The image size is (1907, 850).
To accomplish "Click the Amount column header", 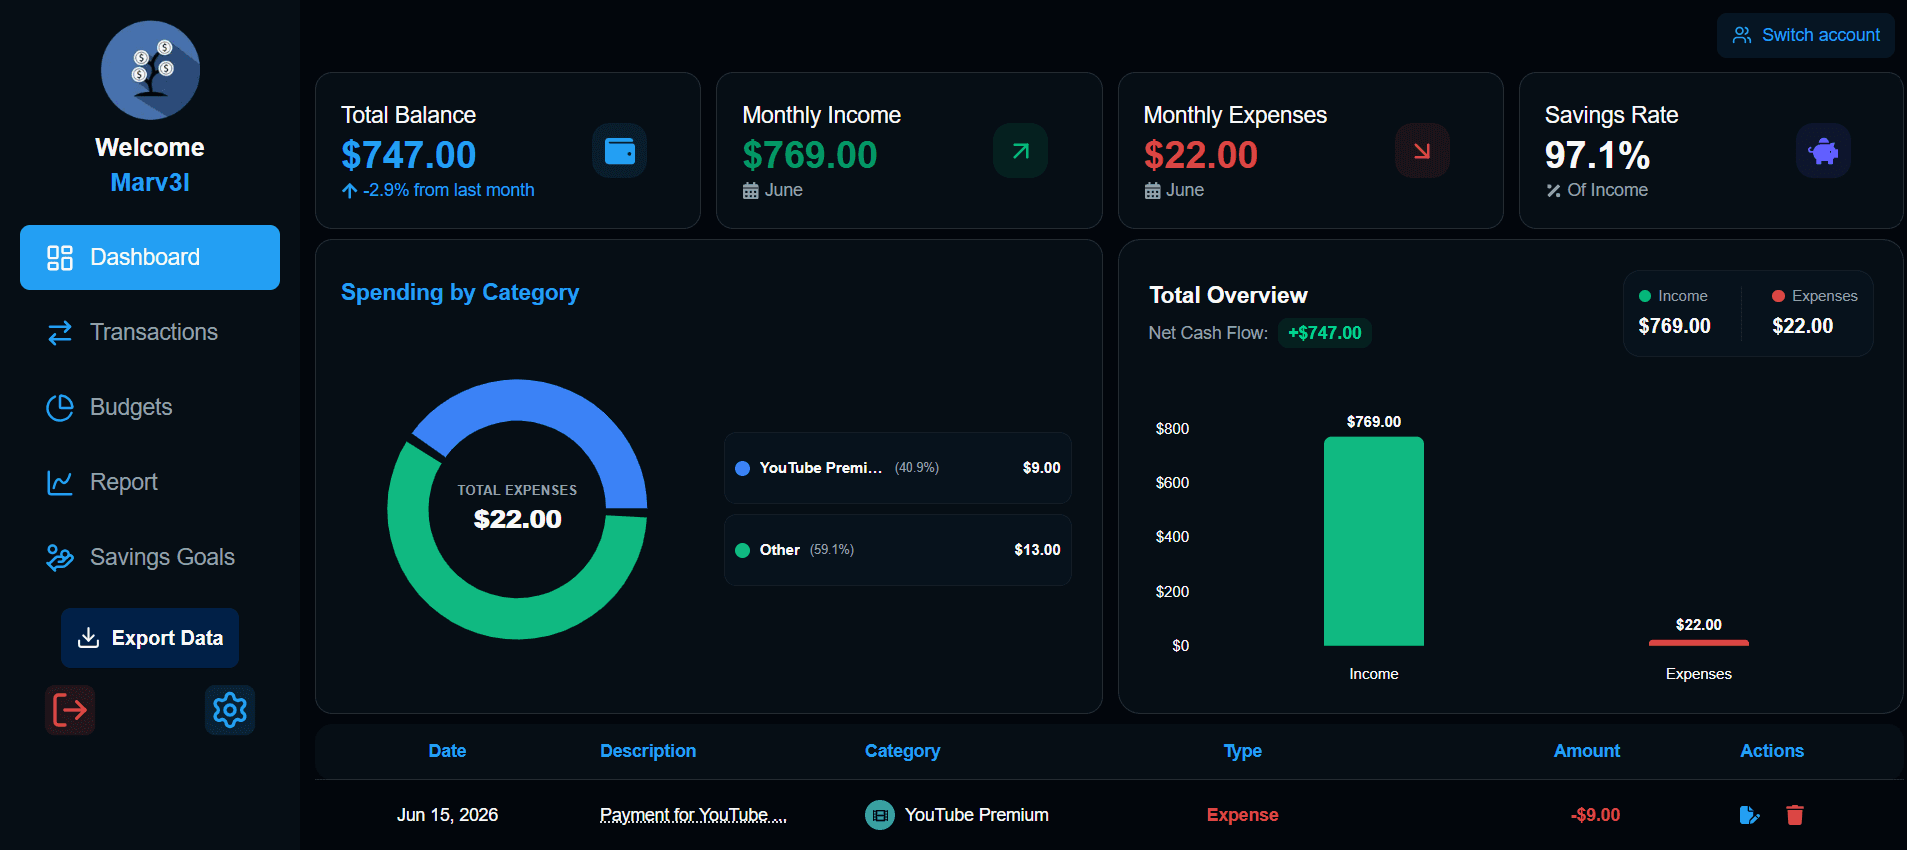I will (1587, 751).
